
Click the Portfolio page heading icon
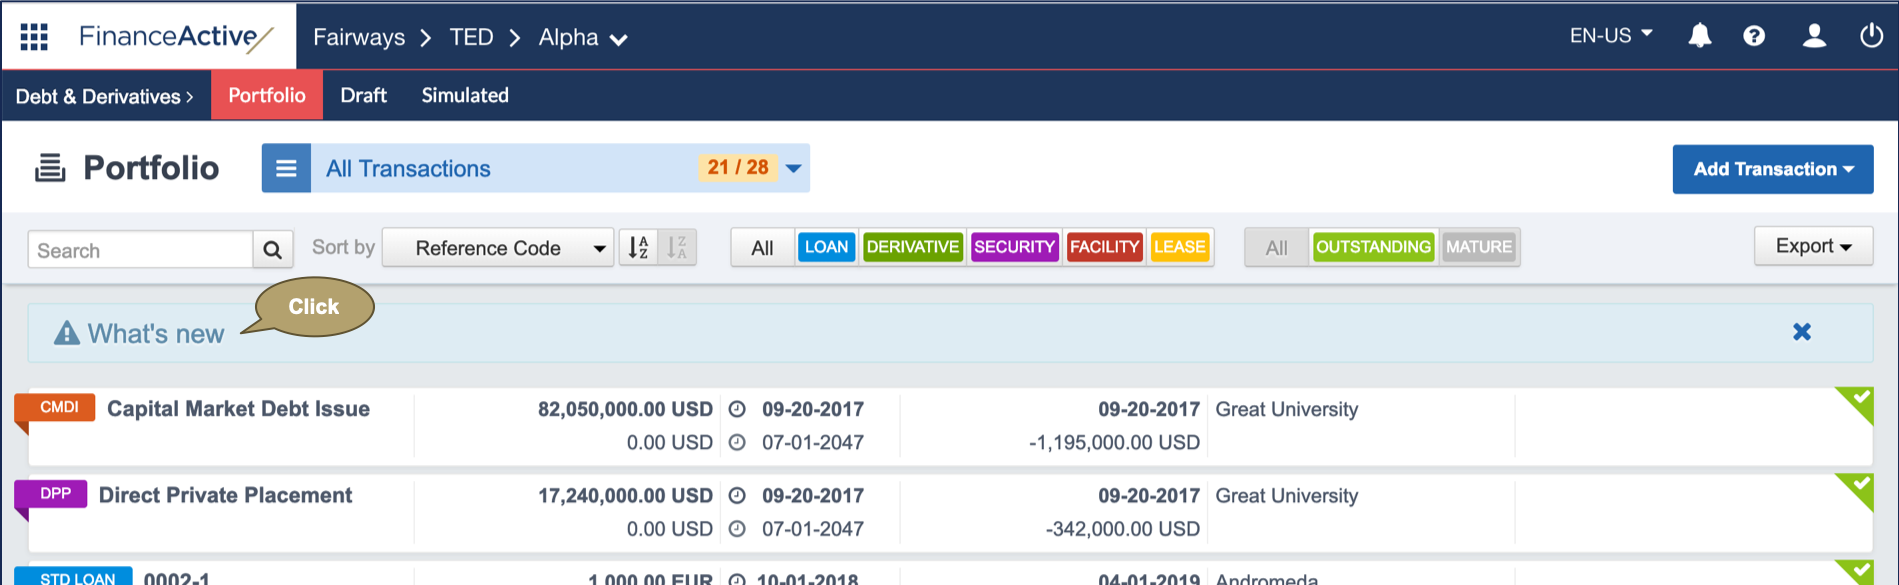click(50, 168)
